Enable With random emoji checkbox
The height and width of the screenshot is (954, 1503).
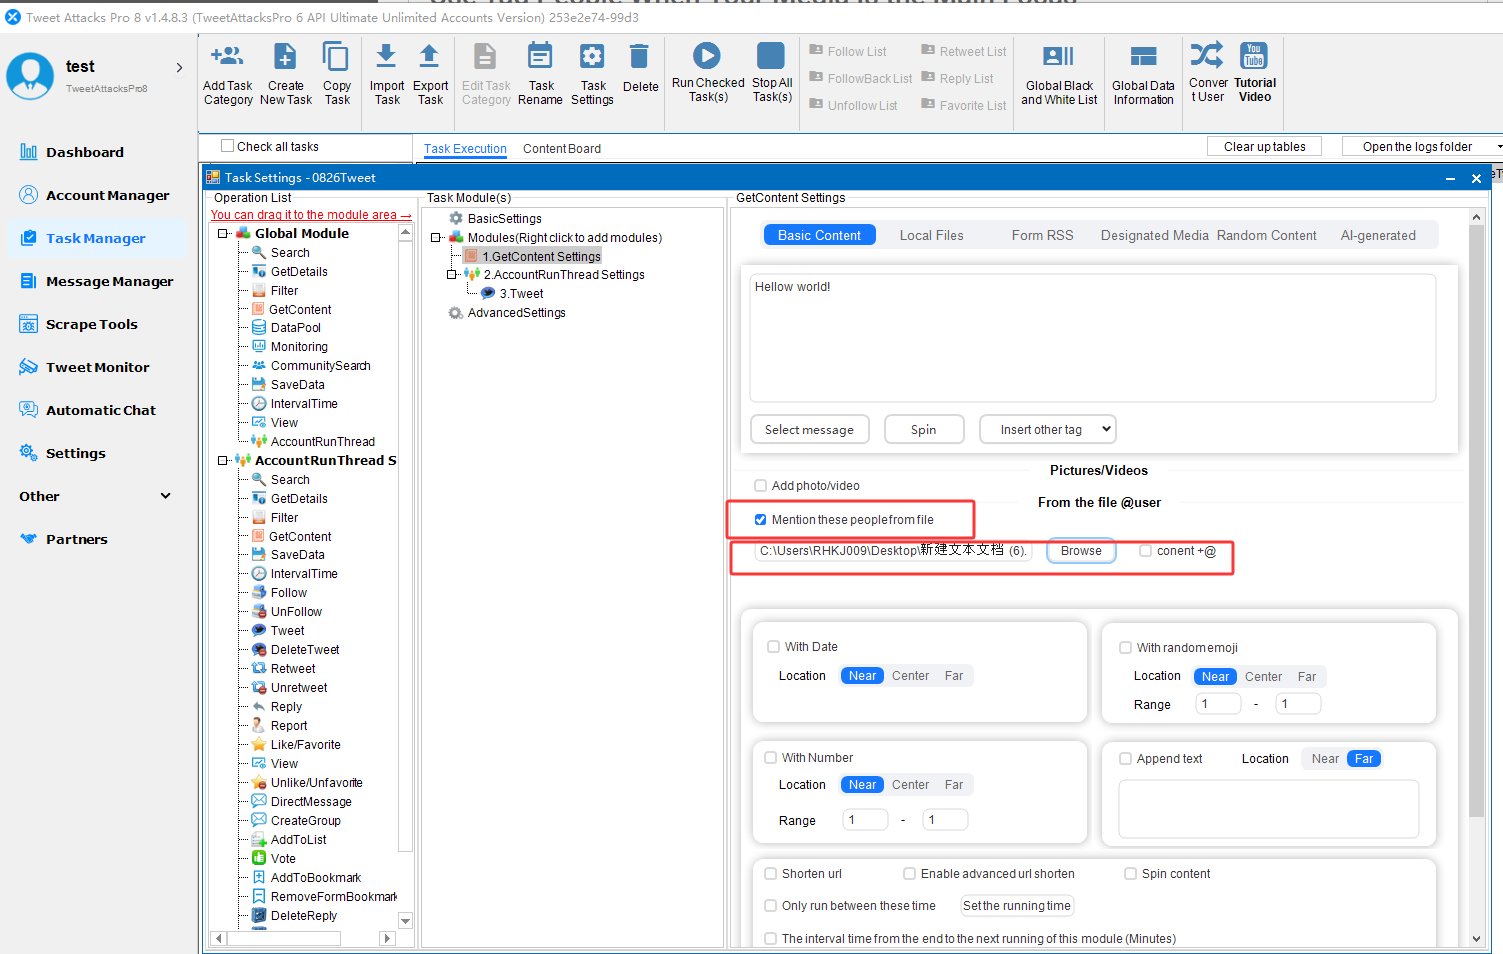pyautogui.click(x=1126, y=648)
